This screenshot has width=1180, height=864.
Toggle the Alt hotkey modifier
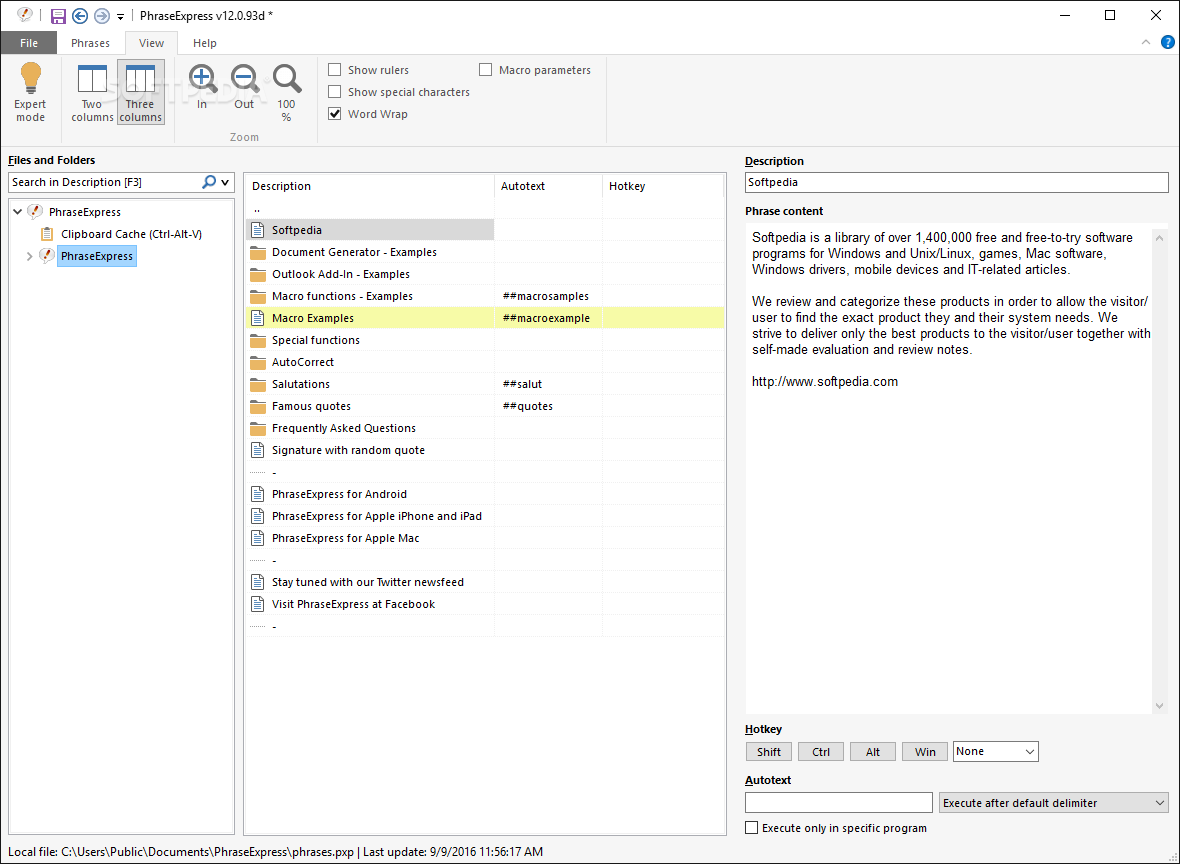tap(872, 752)
